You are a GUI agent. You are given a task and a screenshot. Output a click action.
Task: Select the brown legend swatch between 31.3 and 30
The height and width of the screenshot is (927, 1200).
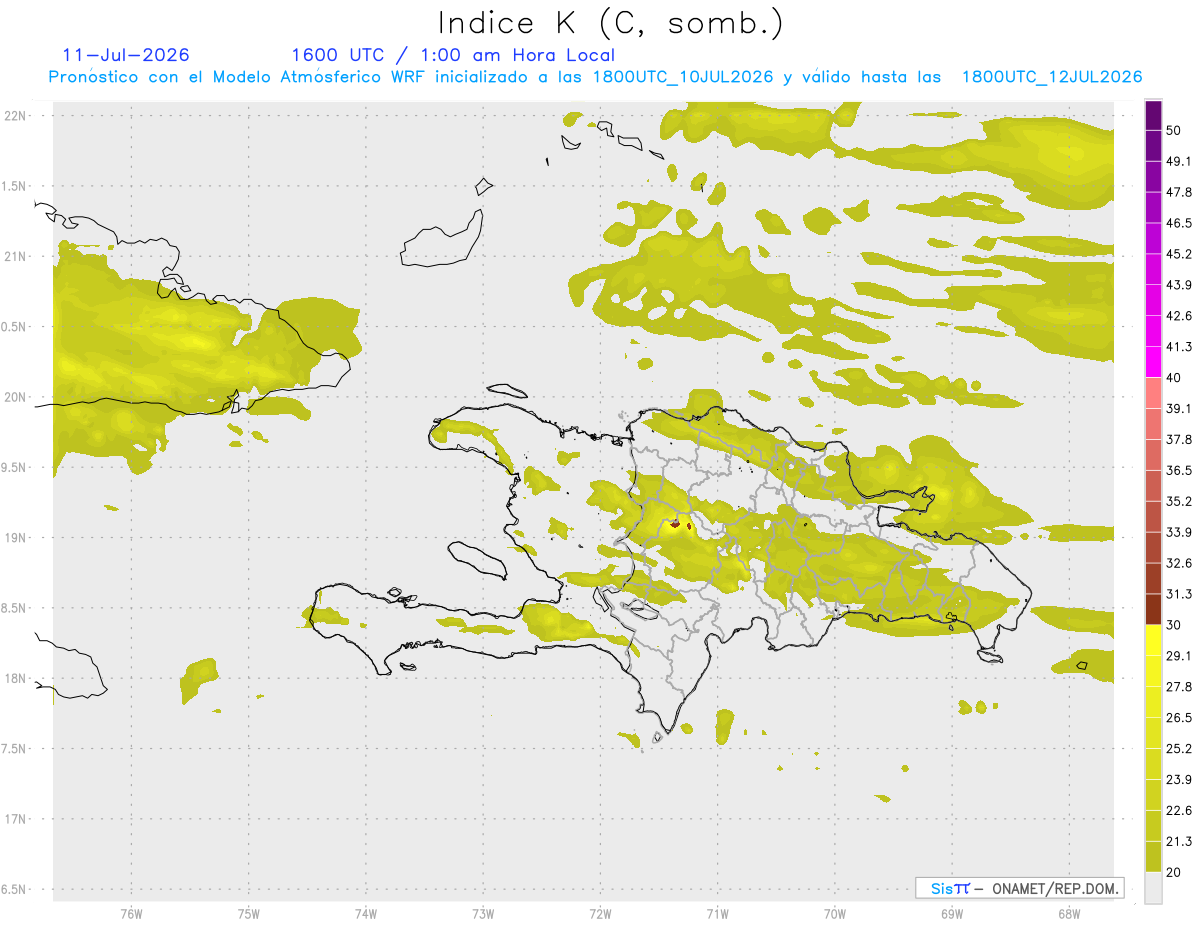[x=1153, y=609]
